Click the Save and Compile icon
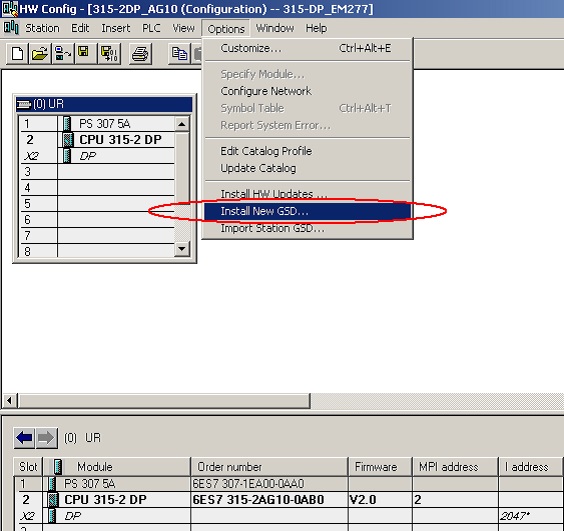Viewport: 564px width, 531px height. tap(109, 54)
